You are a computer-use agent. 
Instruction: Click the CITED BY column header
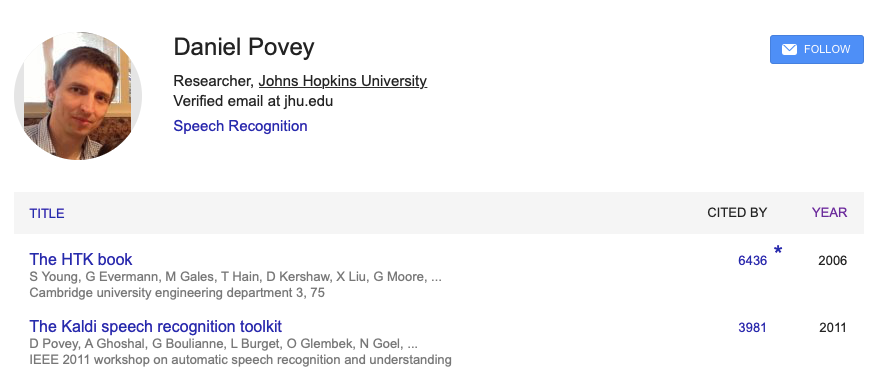click(x=737, y=213)
